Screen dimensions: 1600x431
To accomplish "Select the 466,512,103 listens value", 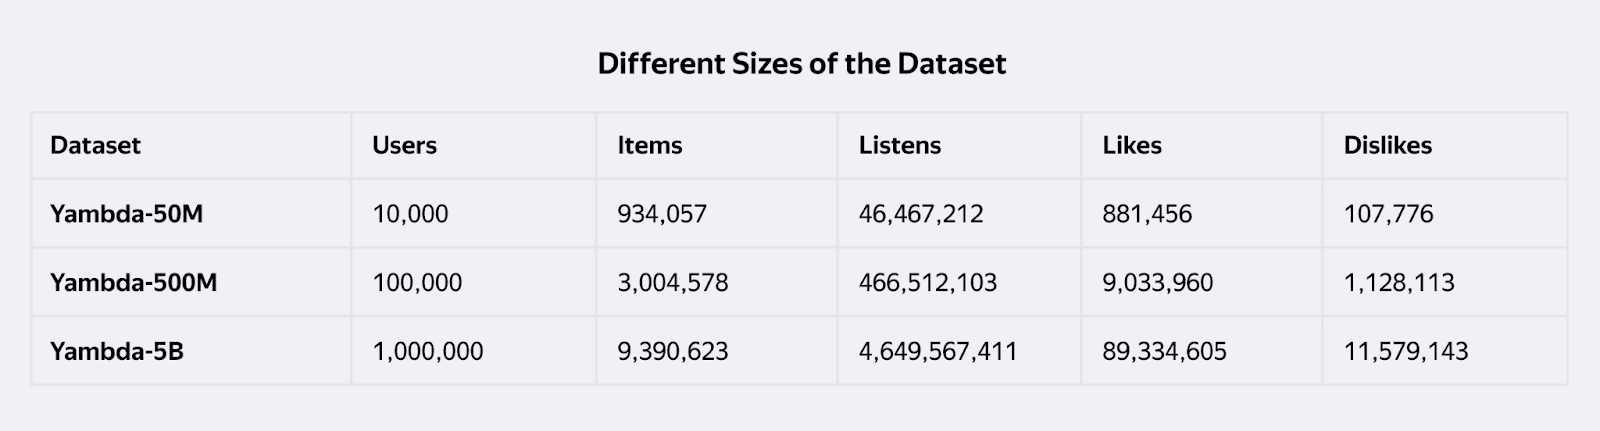I will pos(927,283).
